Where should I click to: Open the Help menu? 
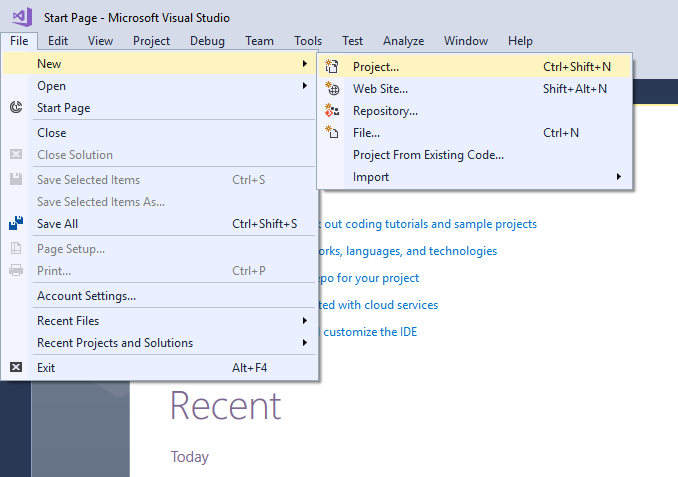point(520,41)
